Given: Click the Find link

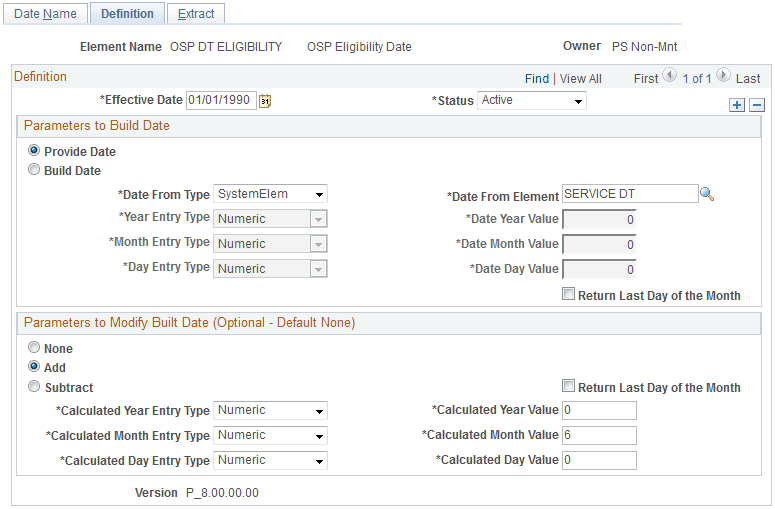Looking at the screenshot, I should click(x=537, y=79).
